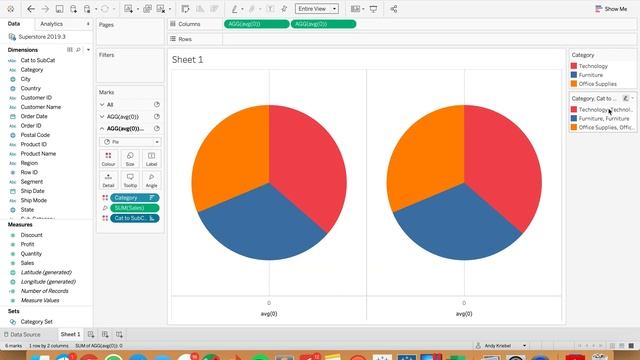Click the legend highlight icon in Category, Cat to legend

625,98
